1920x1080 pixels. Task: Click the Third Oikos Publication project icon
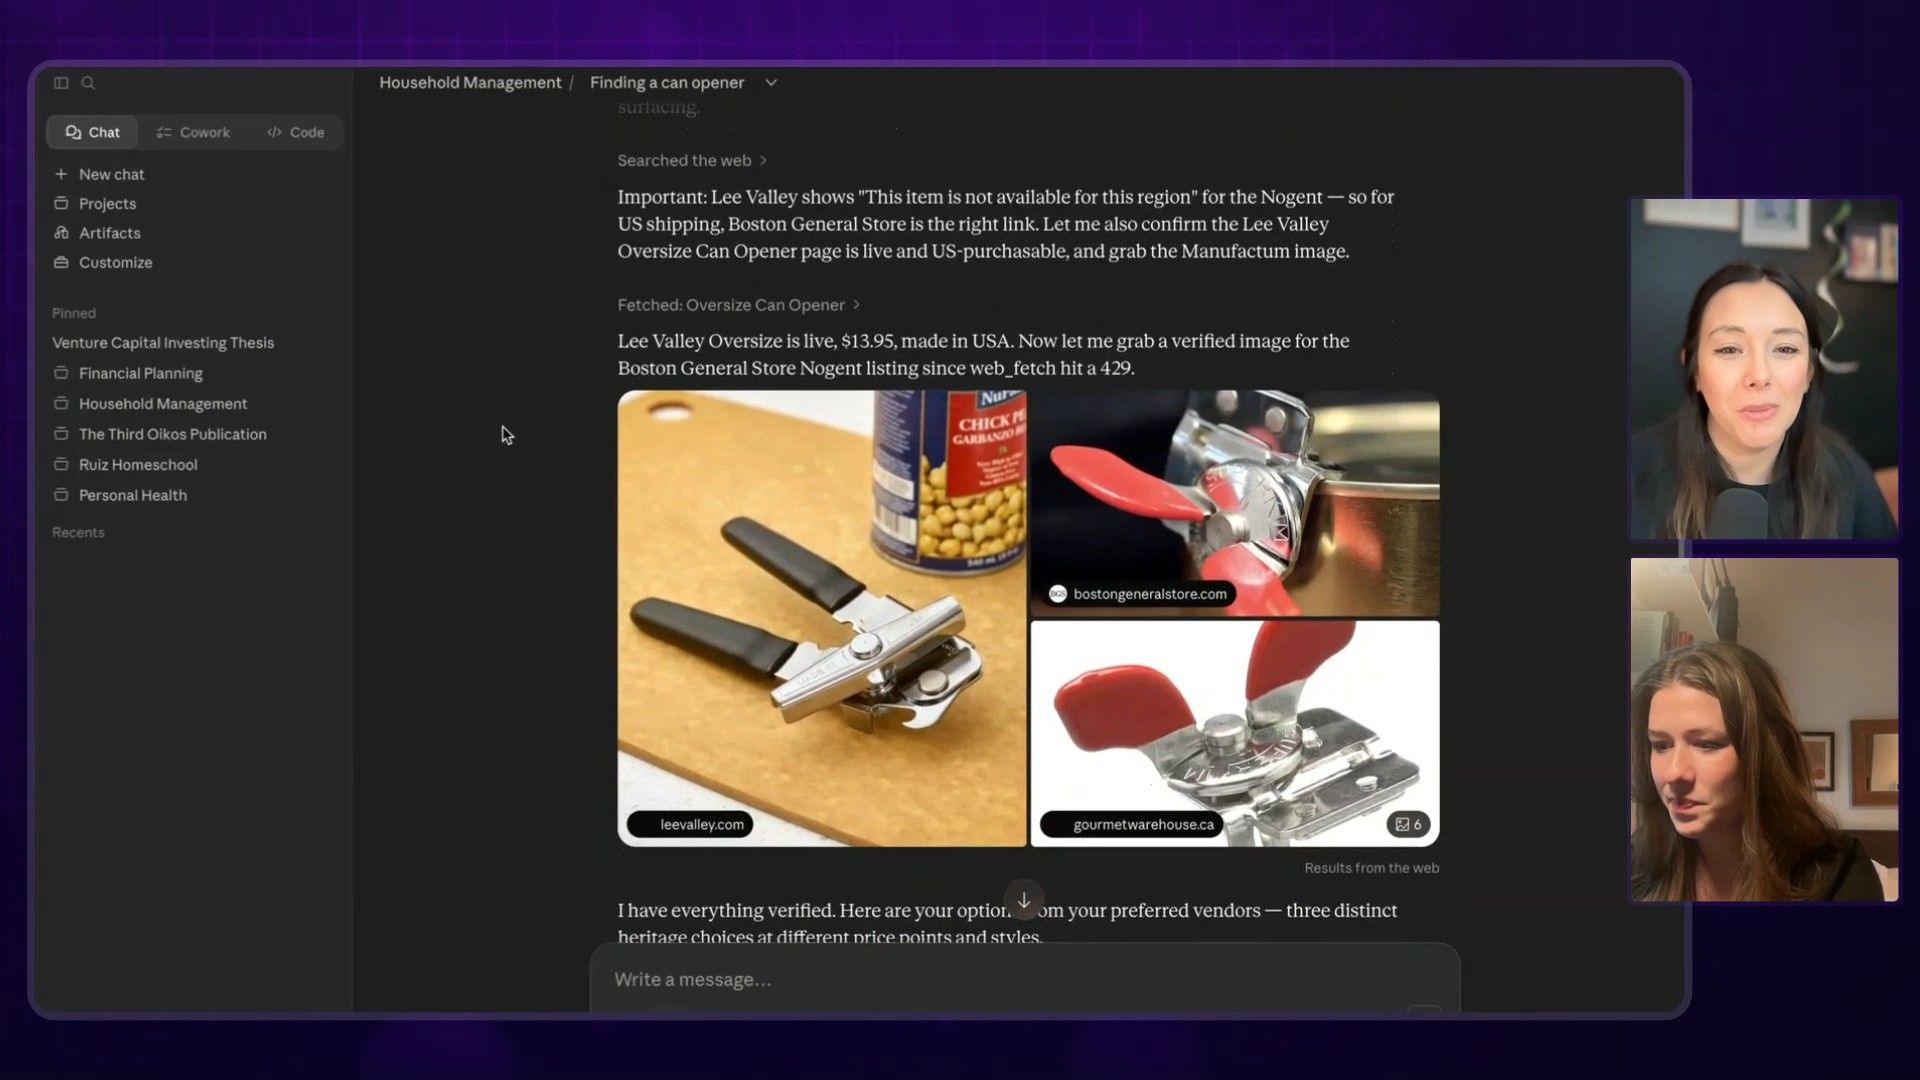click(x=61, y=434)
